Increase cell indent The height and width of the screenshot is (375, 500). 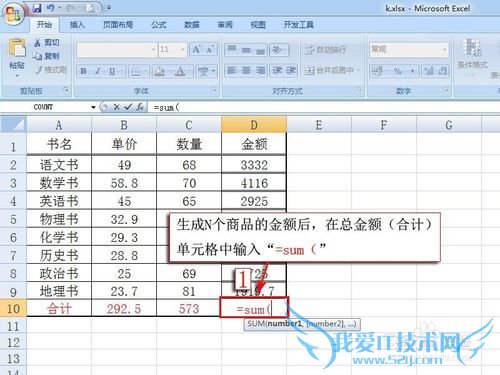point(291,70)
